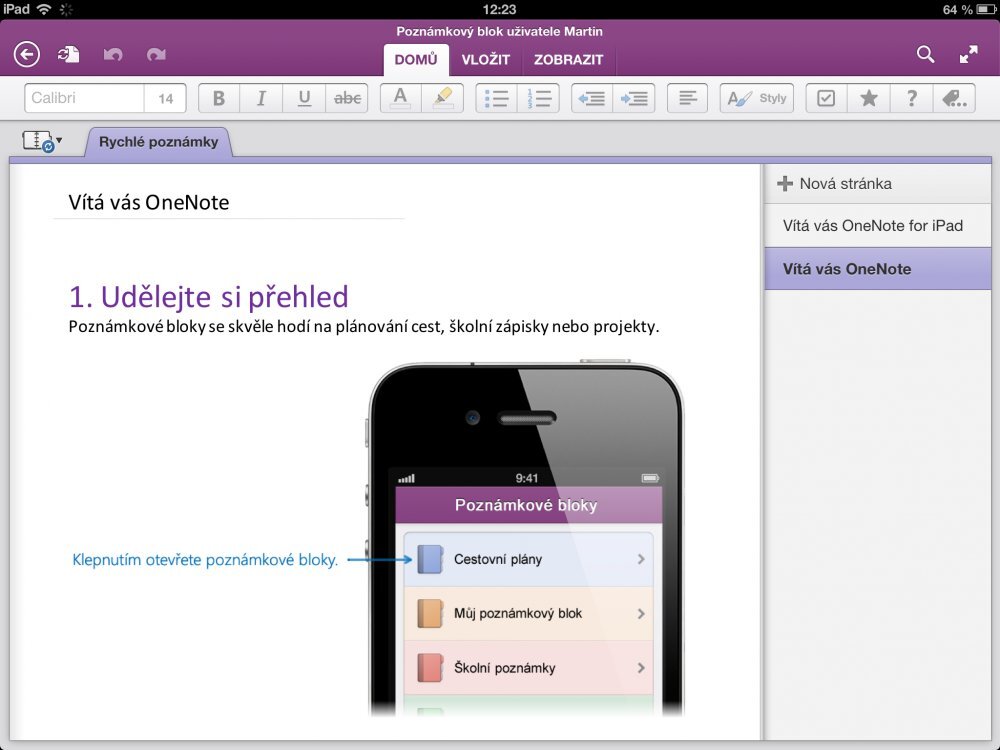
Task: Click the undo icon
Action: (113, 55)
